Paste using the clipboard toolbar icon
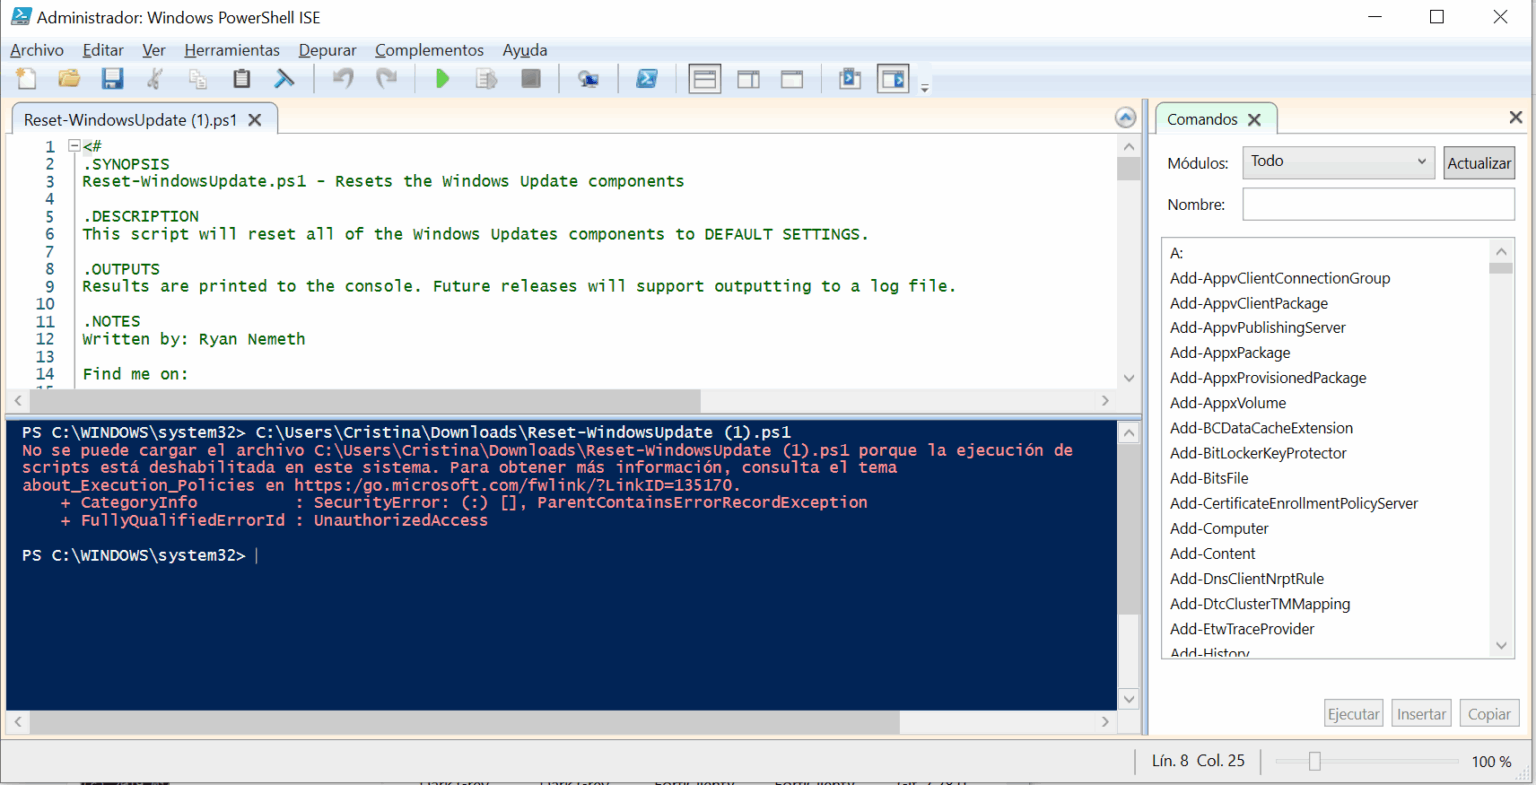The height and width of the screenshot is (785, 1536). pos(241,79)
